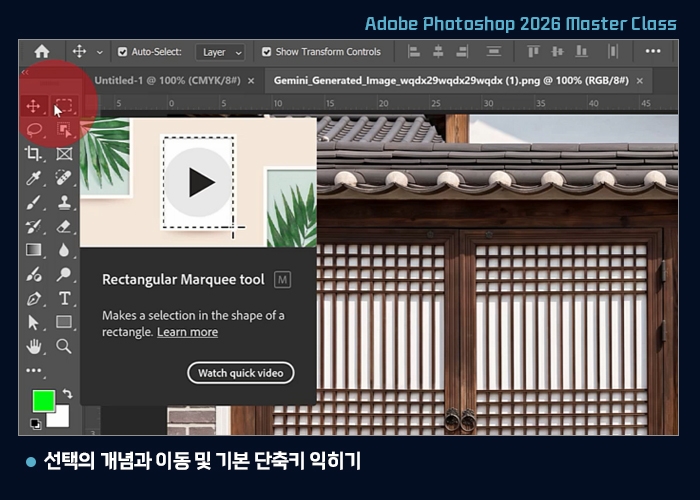Select the Gradient tool
This screenshot has height=500, width=700.
point(33,250)
